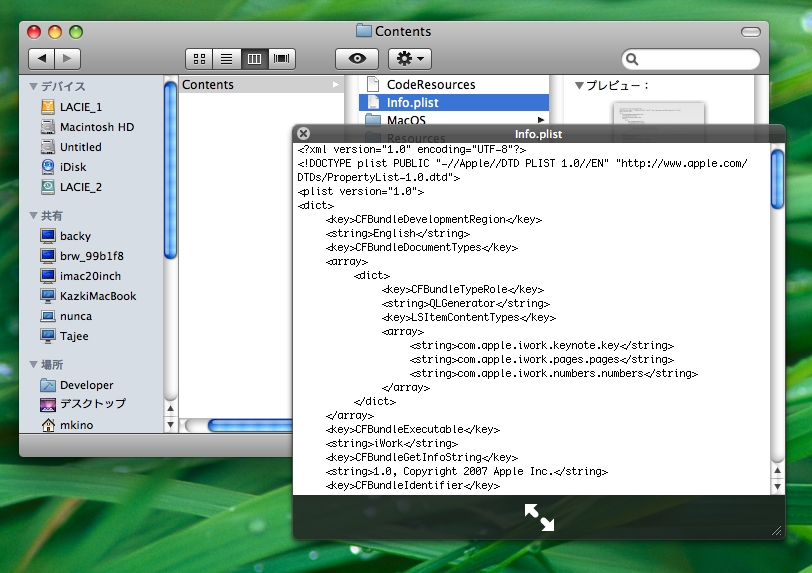The image size is (812, 573).
Task: Switch Finder to list view
Action: point(226,59)
